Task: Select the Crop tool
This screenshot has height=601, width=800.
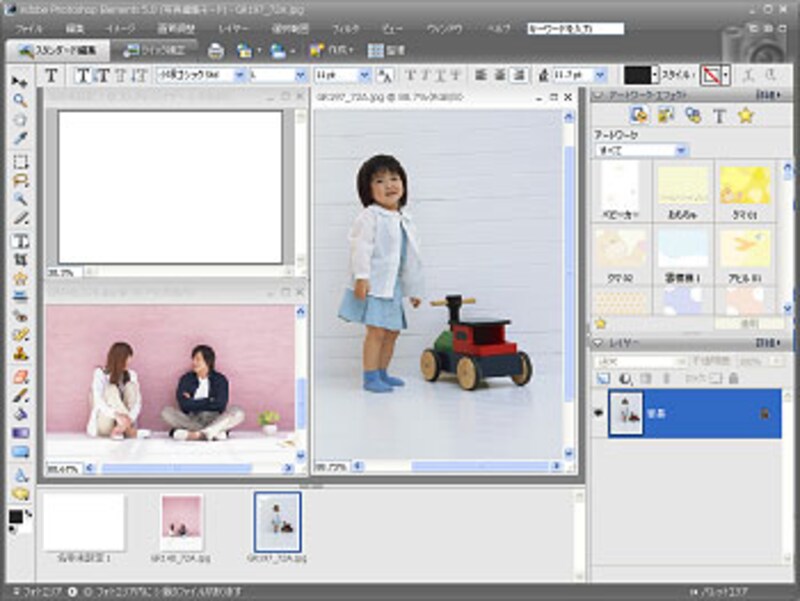Action: [19, 260]
